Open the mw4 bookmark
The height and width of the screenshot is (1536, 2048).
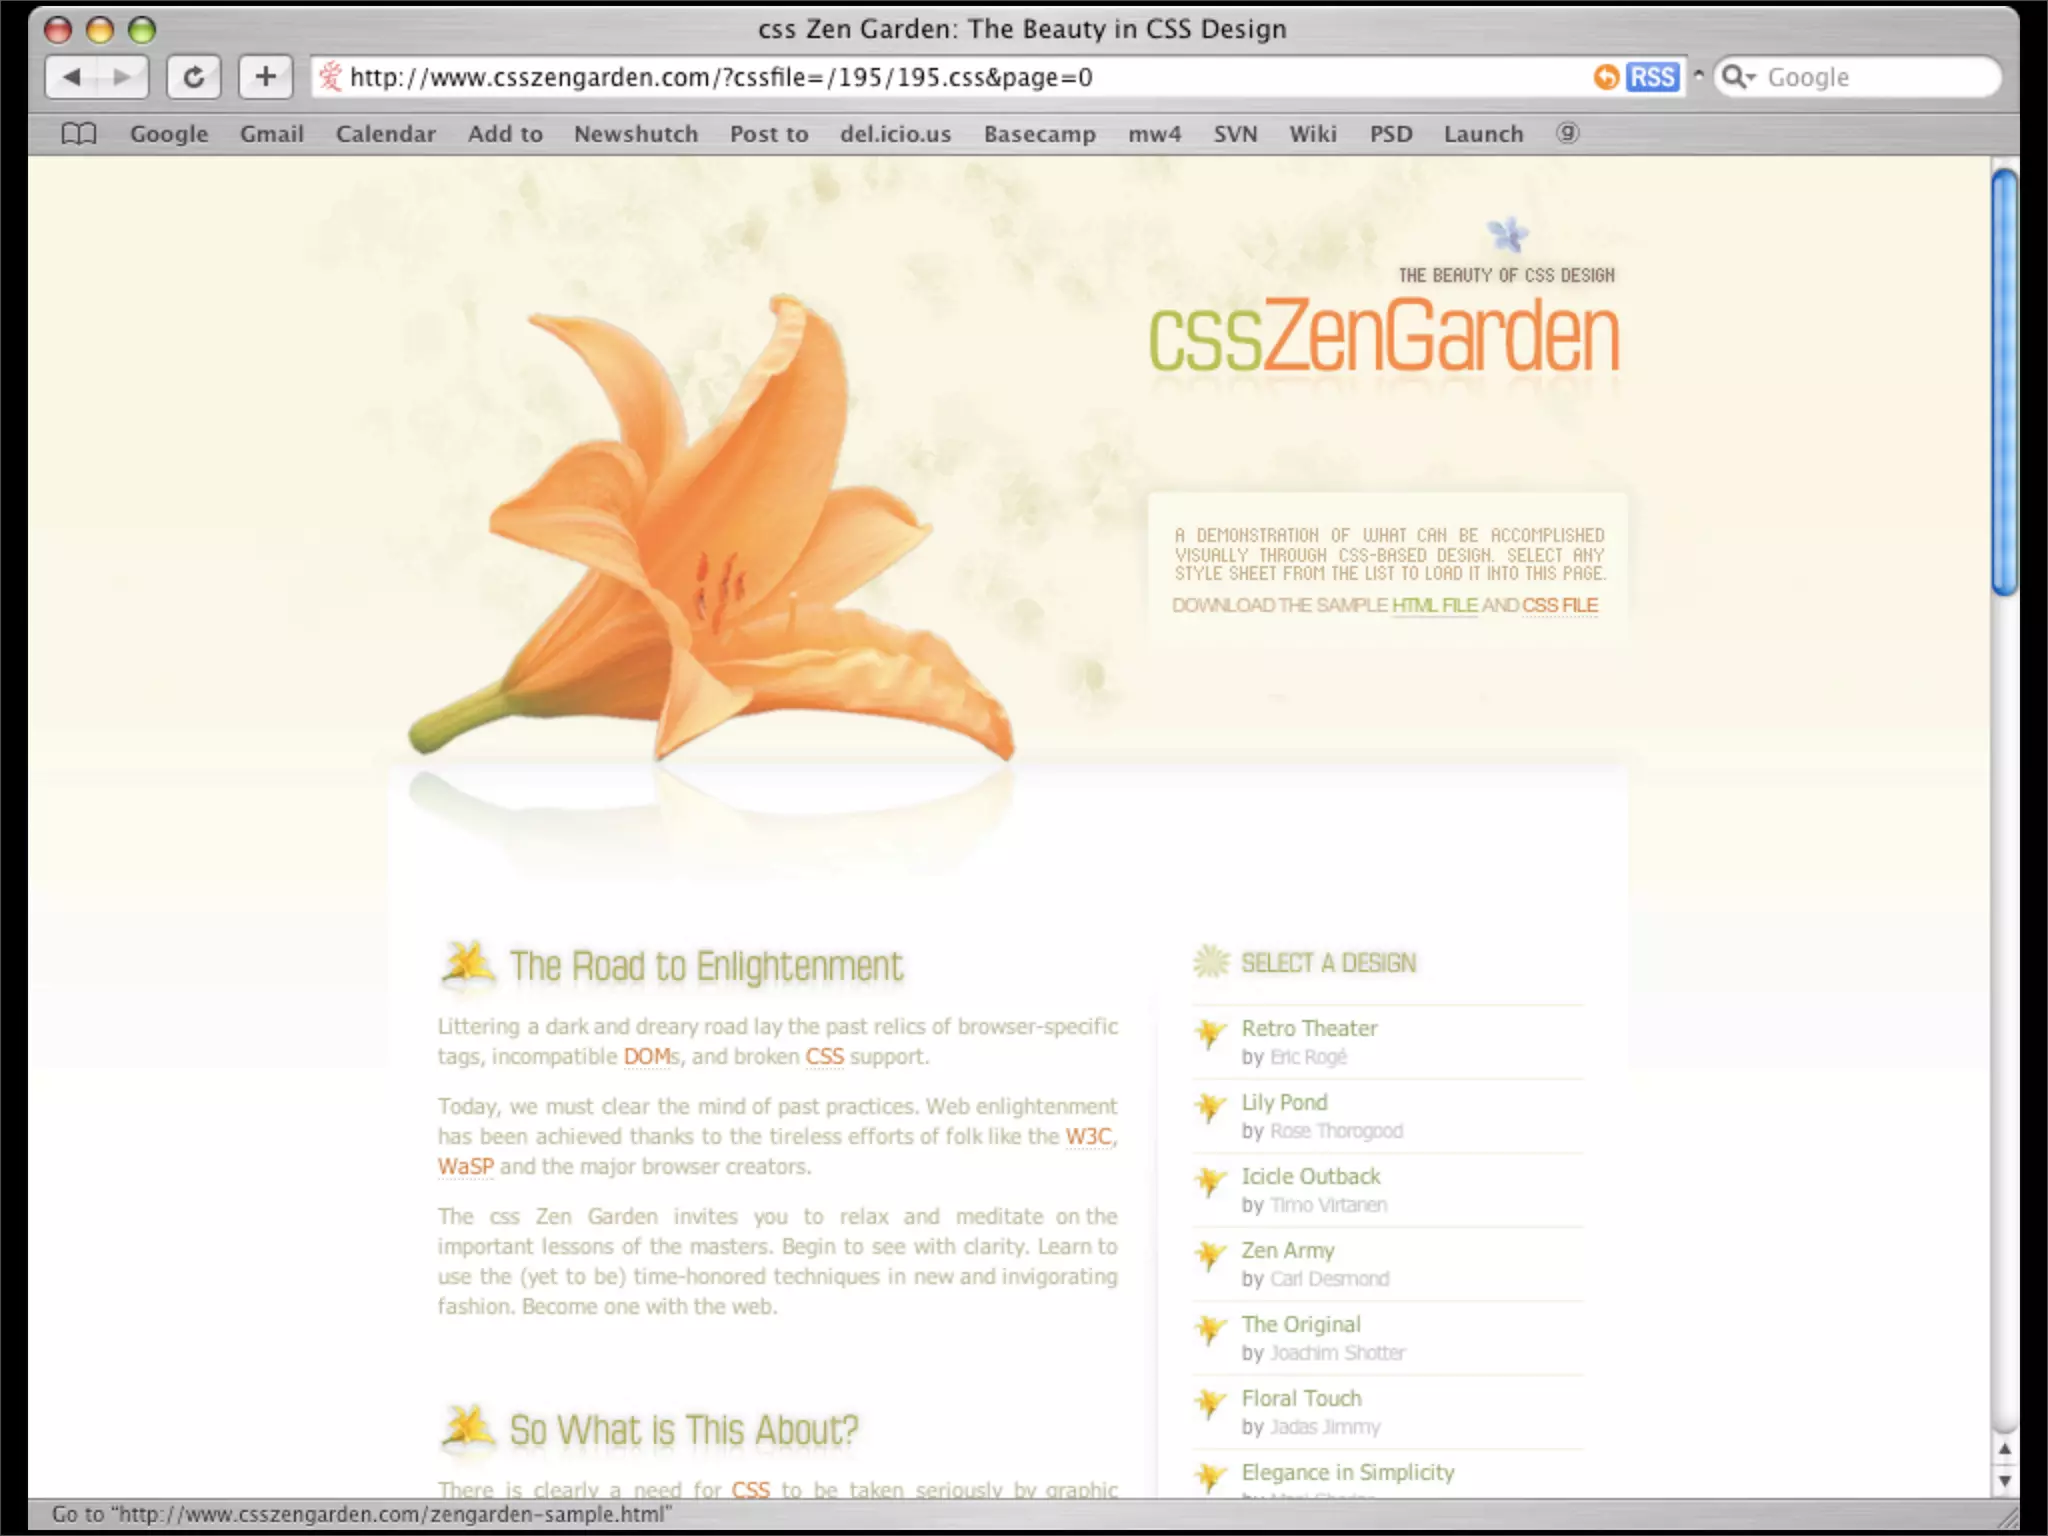tap(1154, 133)
